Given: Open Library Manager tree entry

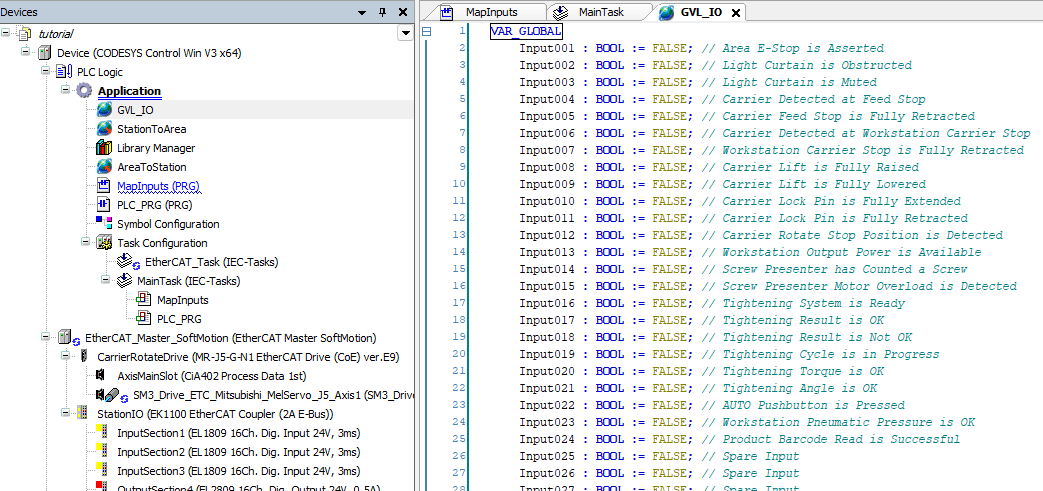Looking at the screenshot, I should point(156,148).
